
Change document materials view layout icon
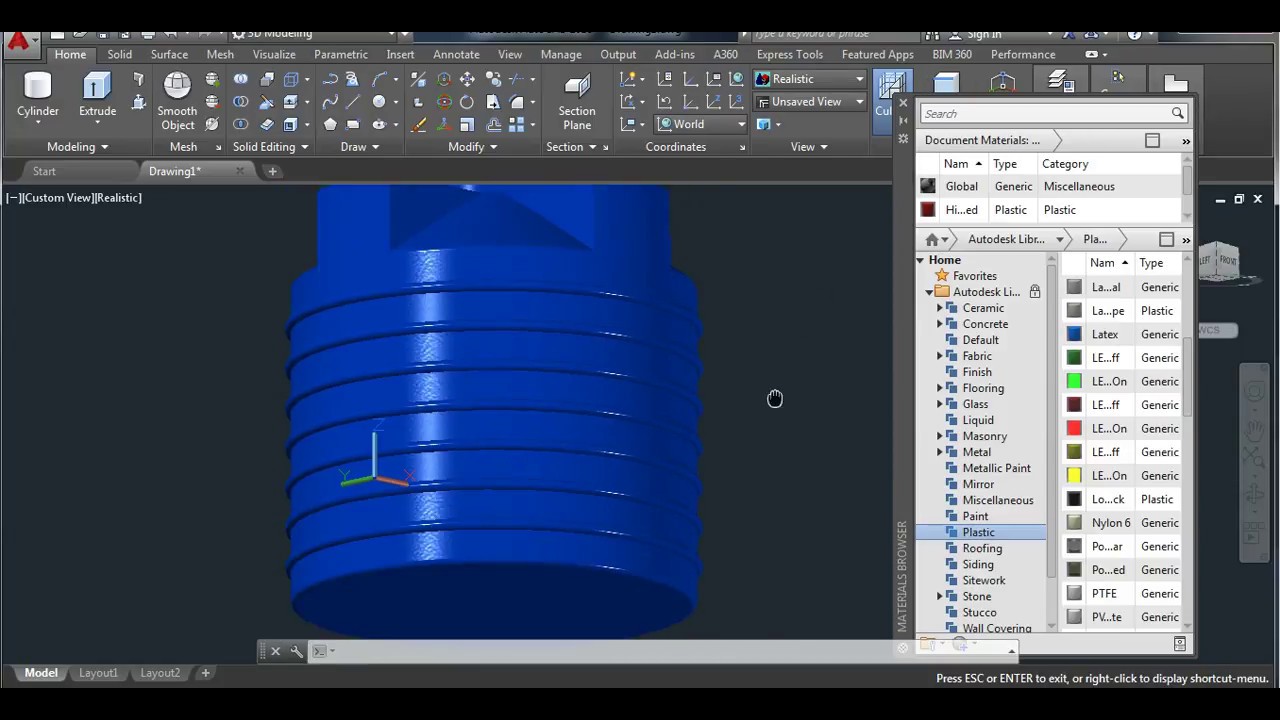pos(1152,140)
